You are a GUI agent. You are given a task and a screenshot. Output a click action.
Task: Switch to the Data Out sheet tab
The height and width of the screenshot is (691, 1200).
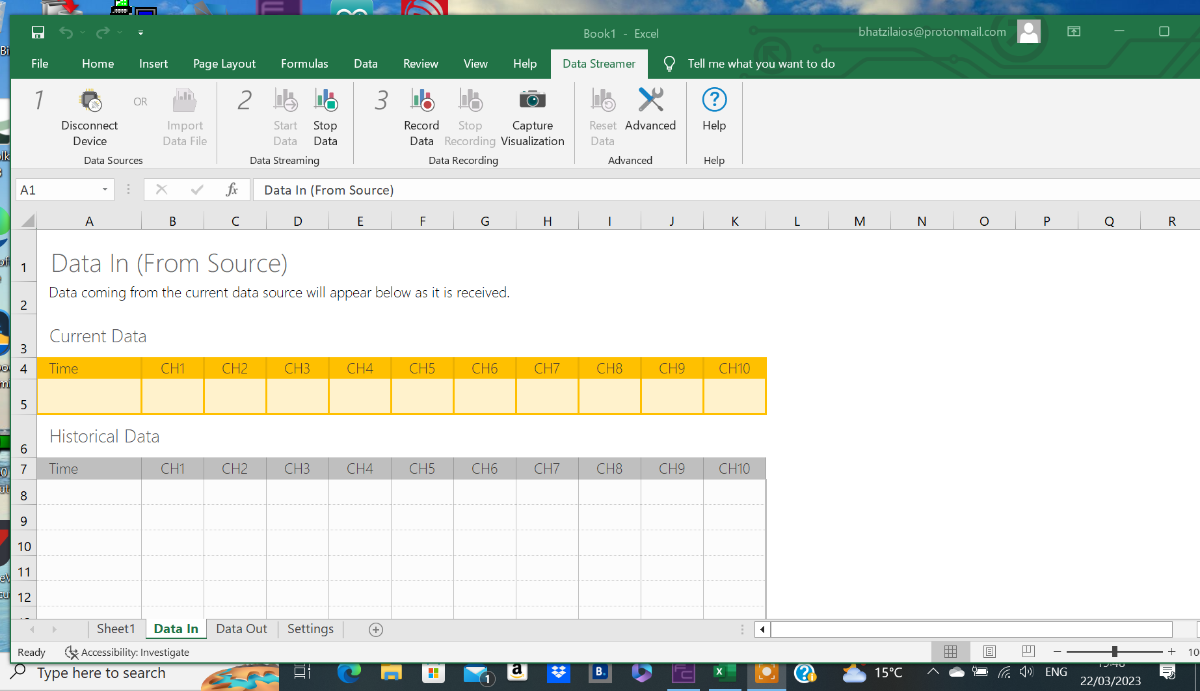click(x=241, y=629)
